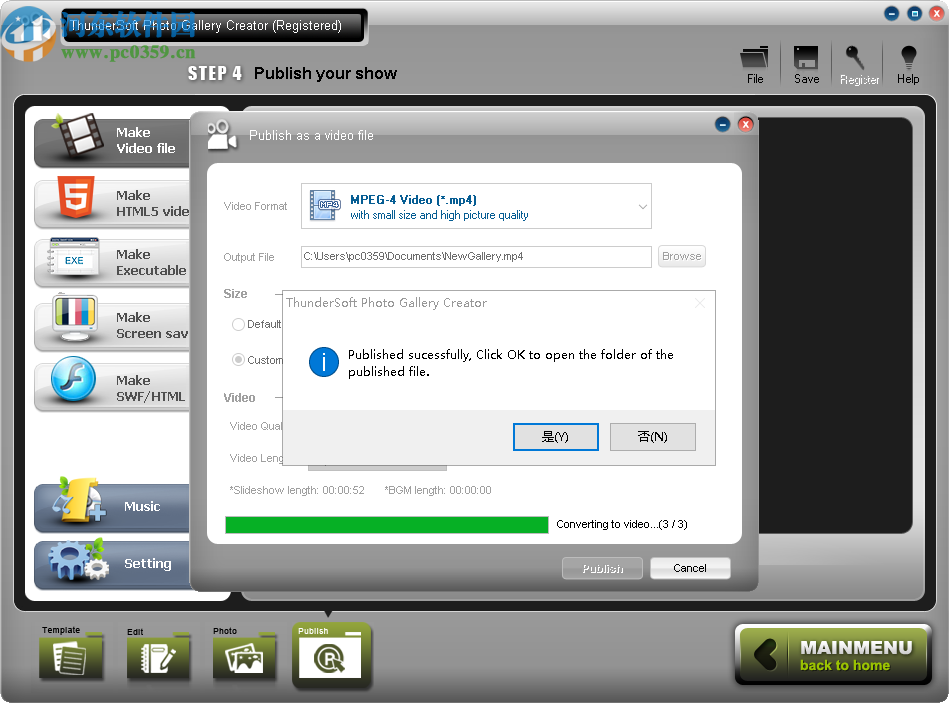Select Make Executable option

pos(113,263)
